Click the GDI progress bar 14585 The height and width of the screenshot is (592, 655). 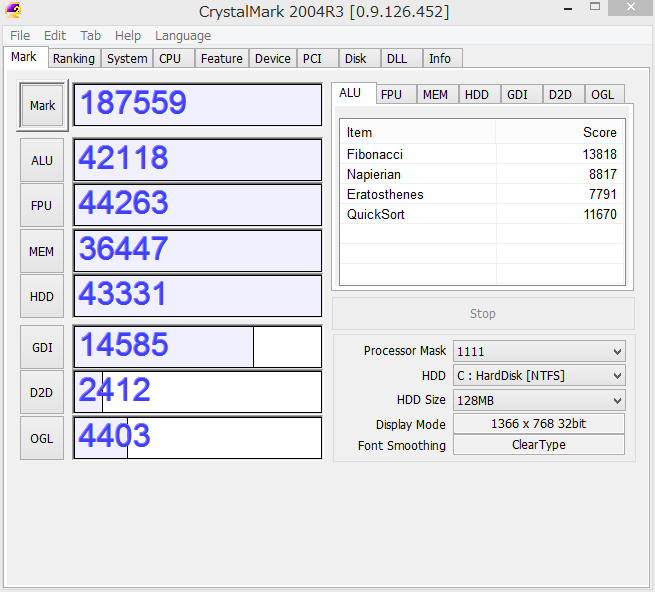198,347
